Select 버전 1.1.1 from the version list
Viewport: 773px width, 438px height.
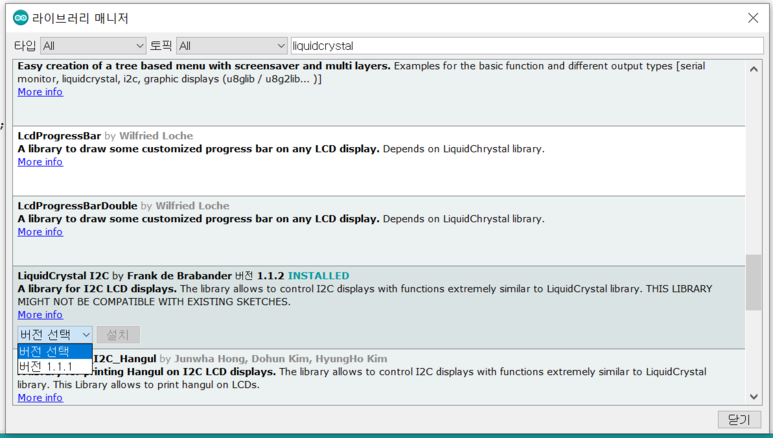(x=55, y=366)
